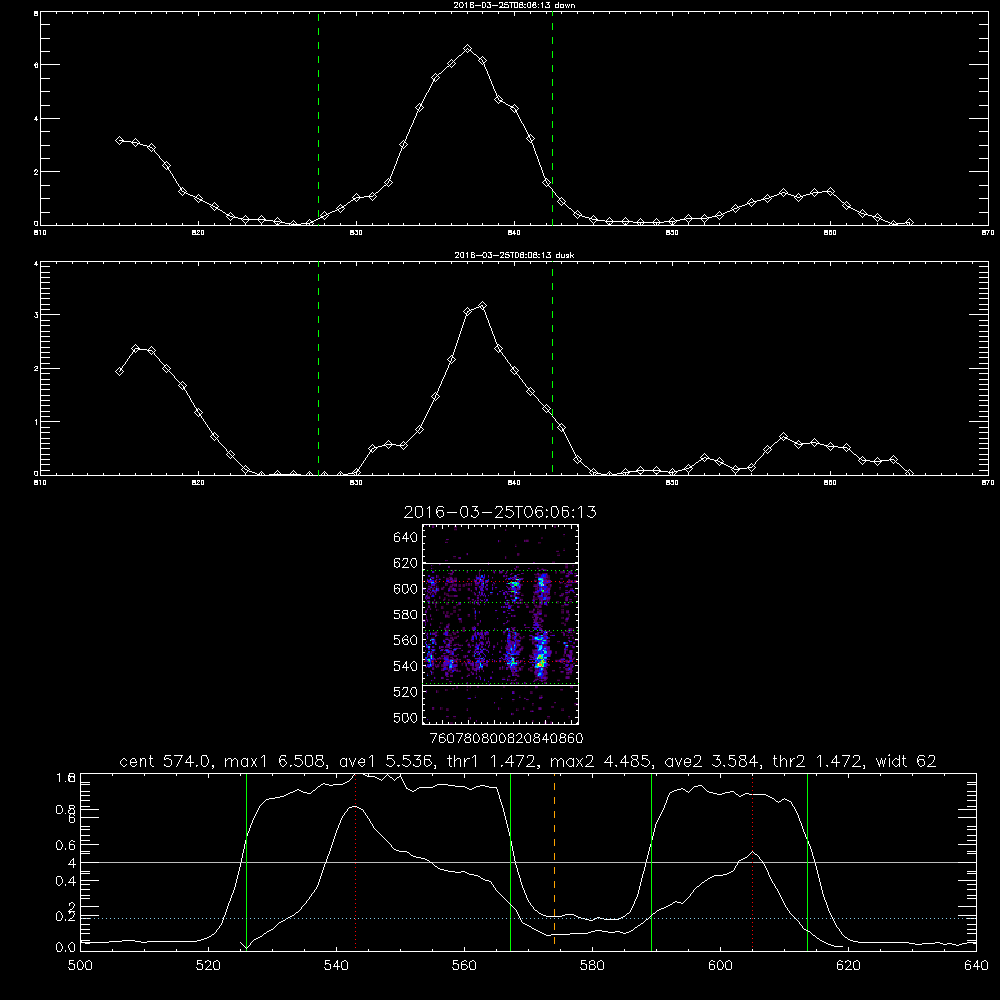
Task: Click the x-axis label '620' of bottom plot
Action: tap(848, 966)
